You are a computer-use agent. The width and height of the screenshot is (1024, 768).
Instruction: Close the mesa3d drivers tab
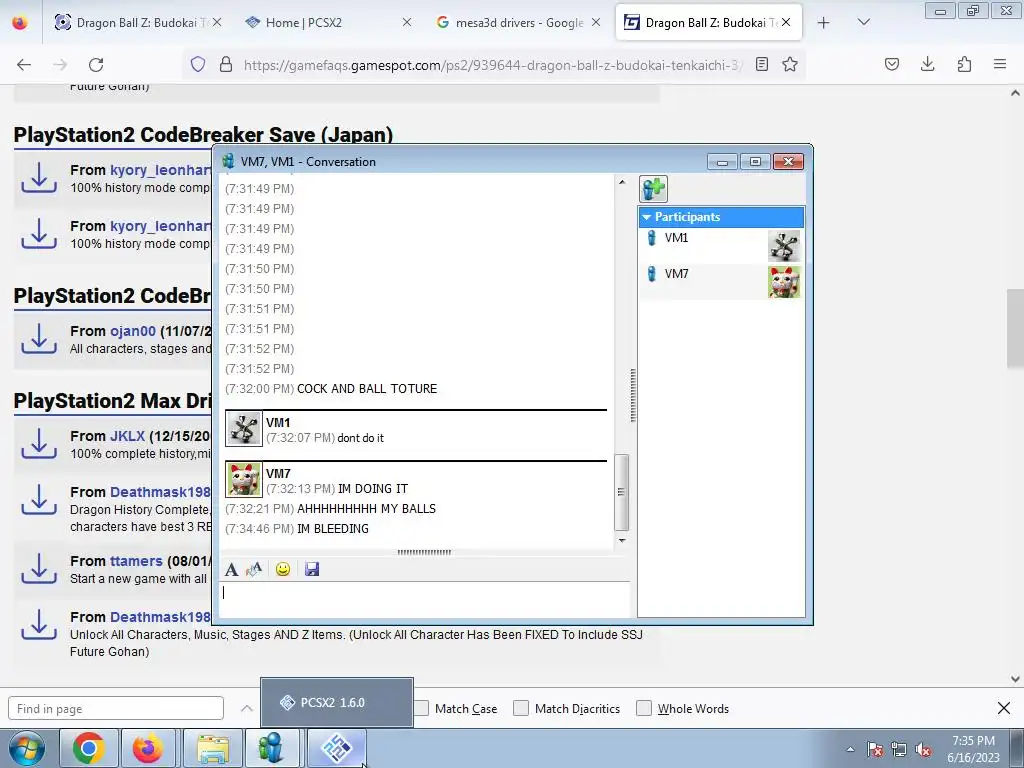(x=596, y=23)
